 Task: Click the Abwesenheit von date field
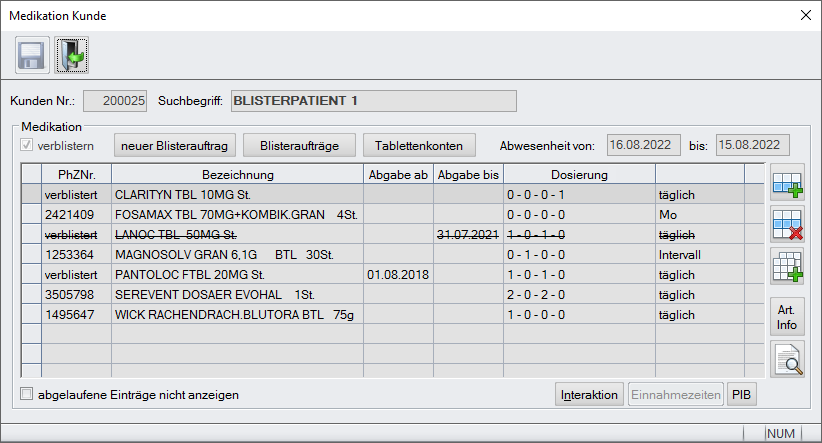click(x=645, y=145)
